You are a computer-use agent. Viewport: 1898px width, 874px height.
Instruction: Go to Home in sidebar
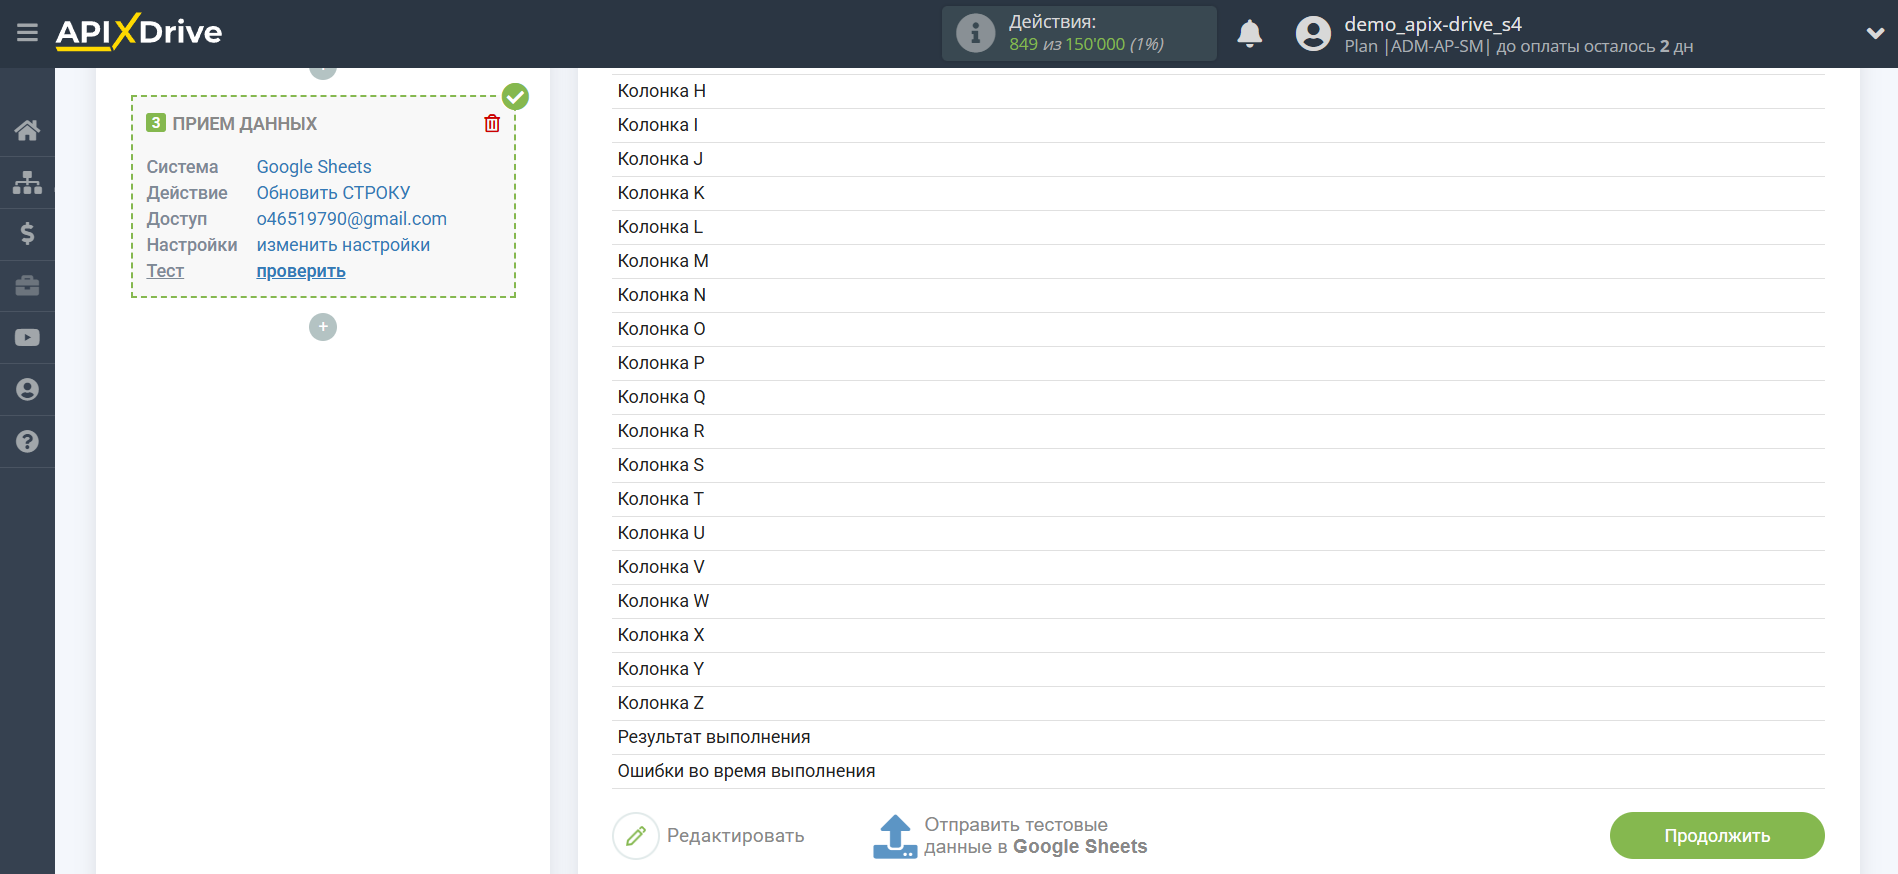click(x=27, y=130)
